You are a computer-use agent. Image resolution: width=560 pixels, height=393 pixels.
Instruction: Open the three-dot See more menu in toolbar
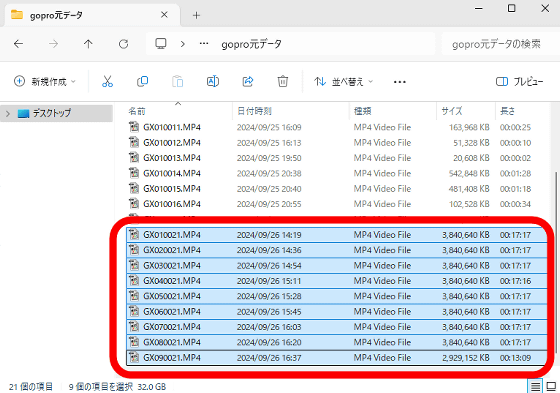coord(399,82)
